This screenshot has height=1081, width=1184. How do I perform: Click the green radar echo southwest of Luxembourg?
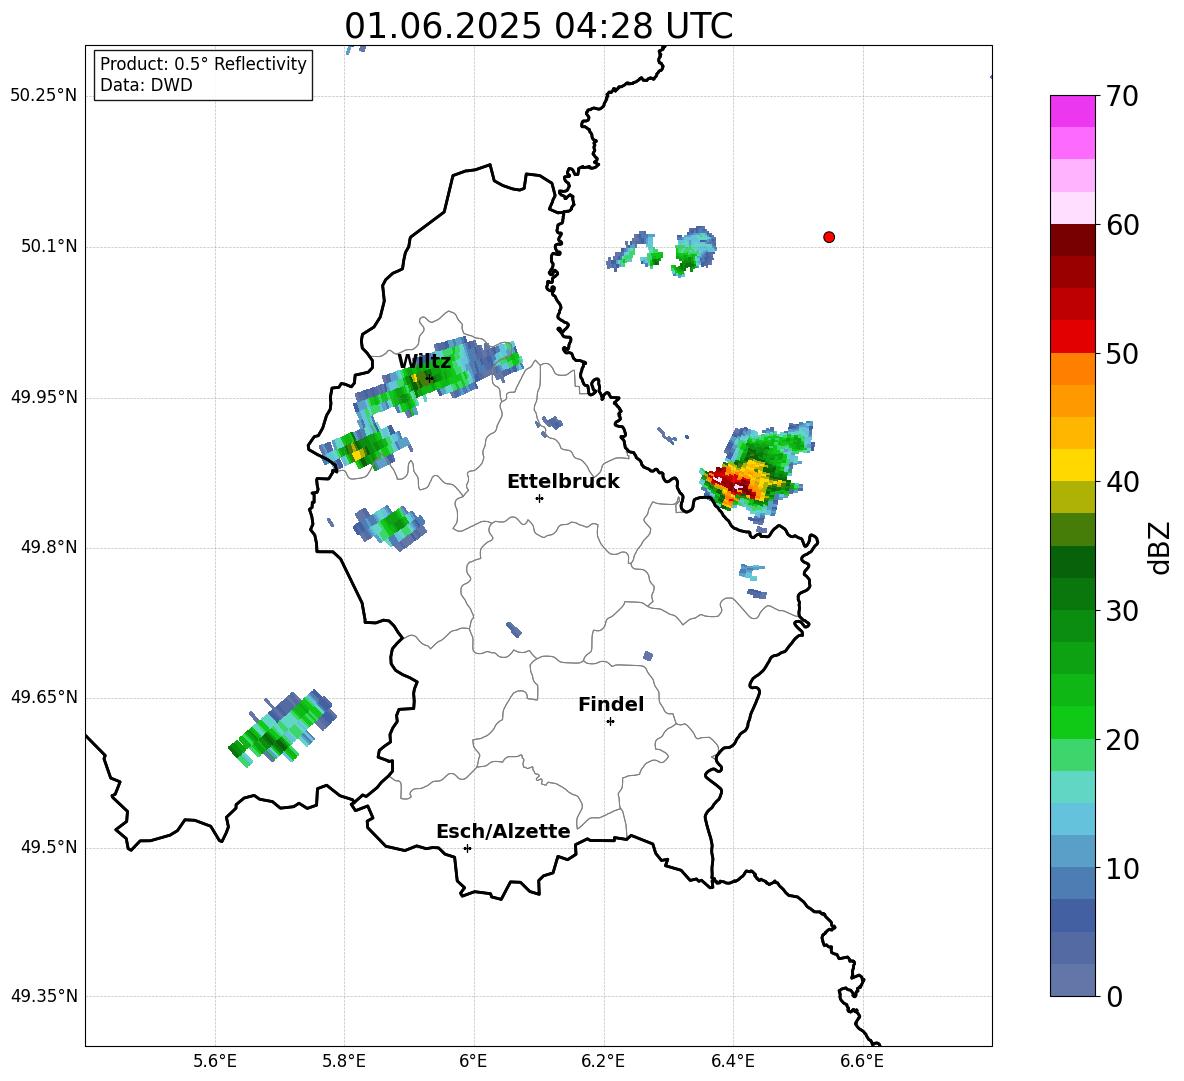pyautogui.click(x=281, y=728)
